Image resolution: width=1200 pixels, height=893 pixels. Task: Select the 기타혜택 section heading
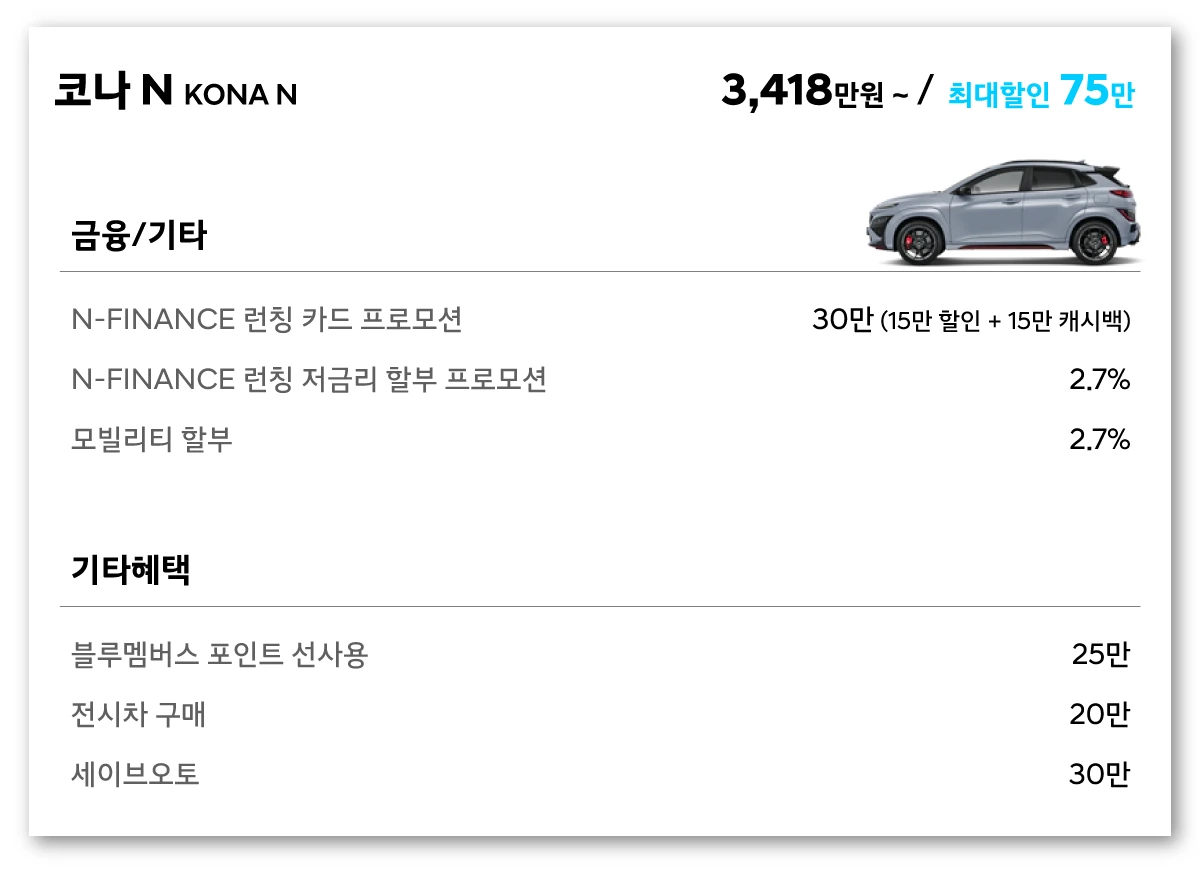tap(130, 571)
